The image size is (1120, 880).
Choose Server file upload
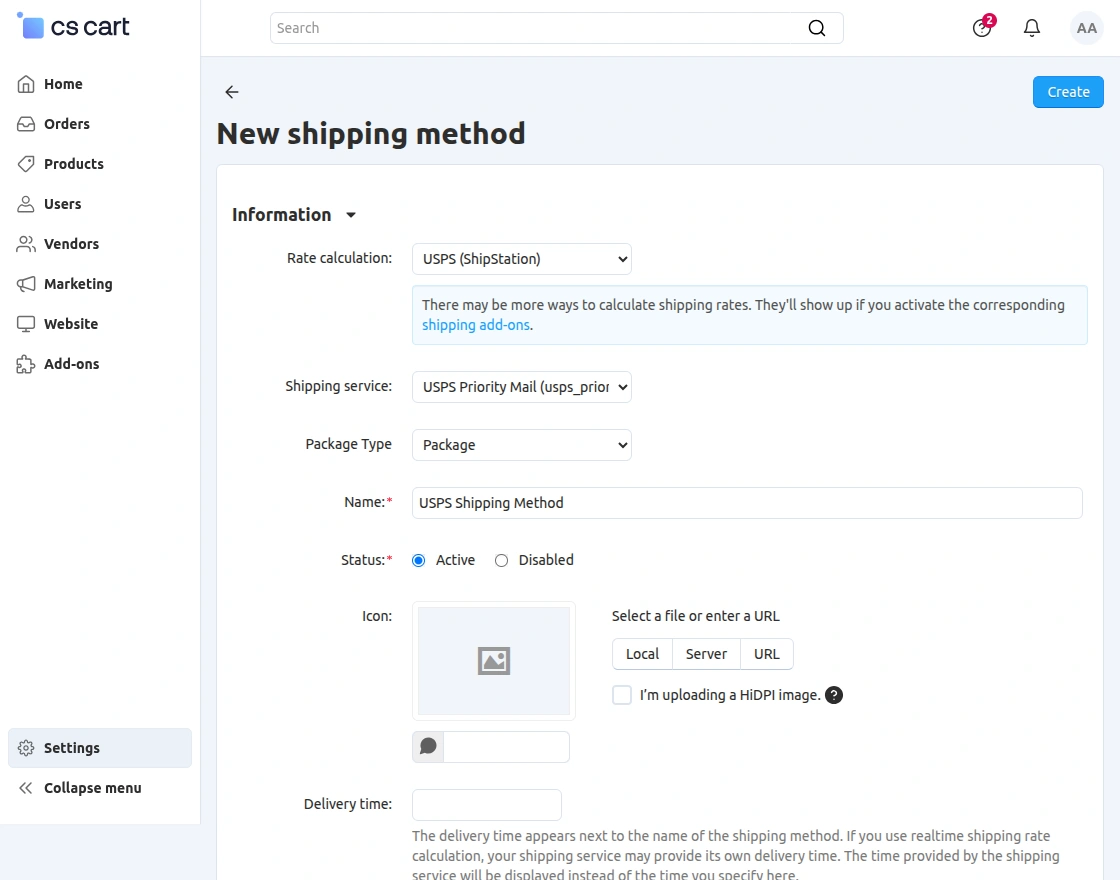coord(706,654)
